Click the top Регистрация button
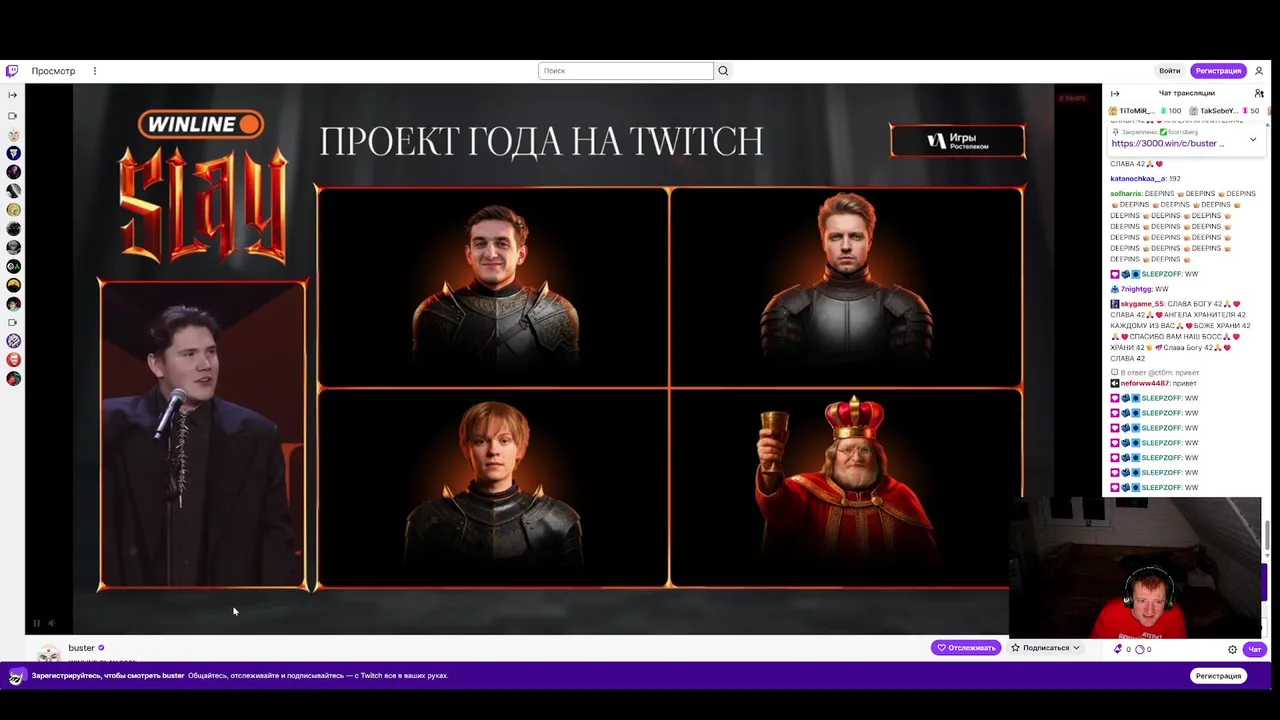The height and width of the screenshot is (720, 1280). 1218,71
